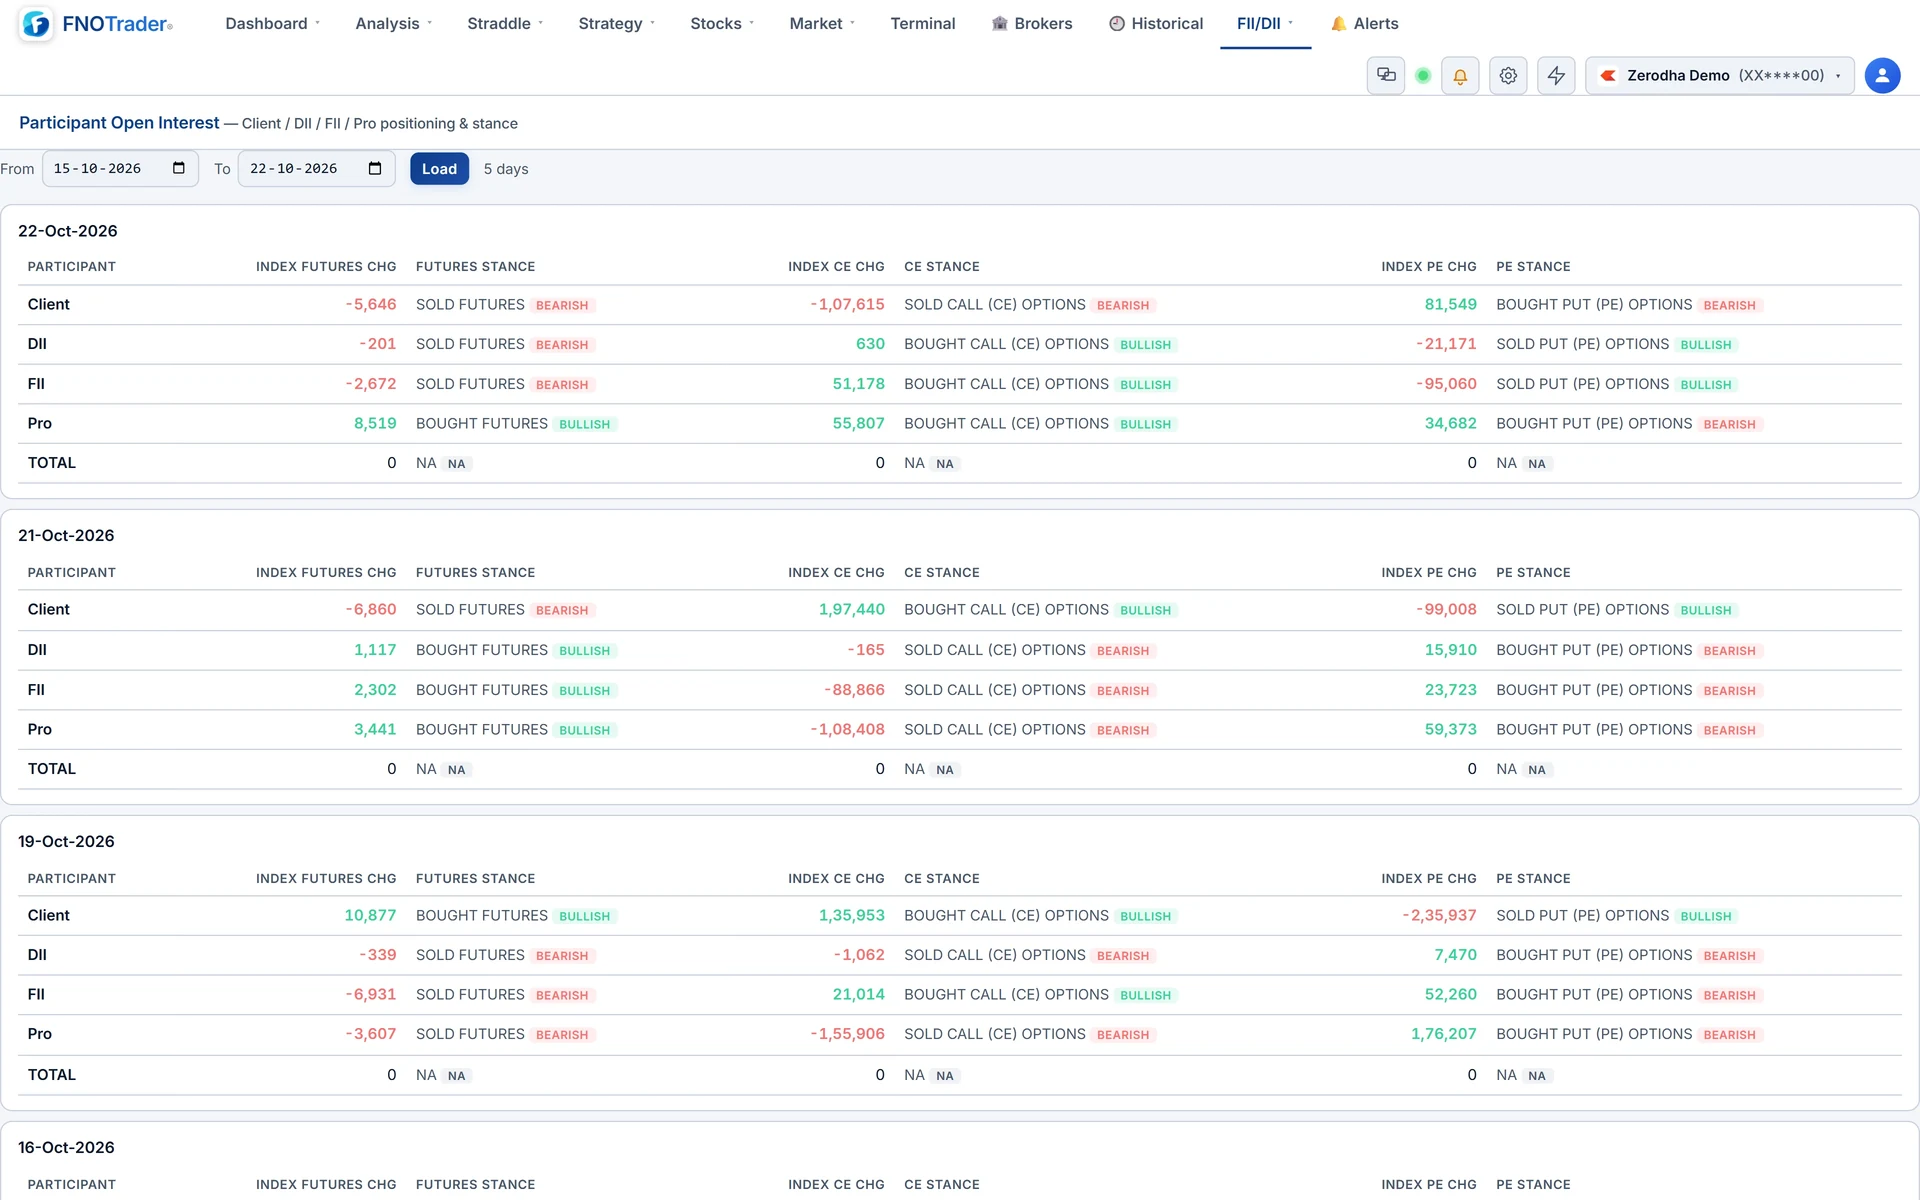Open the settings gear icon
Screen dimensions: 1920x1200
click(1508, 76)
